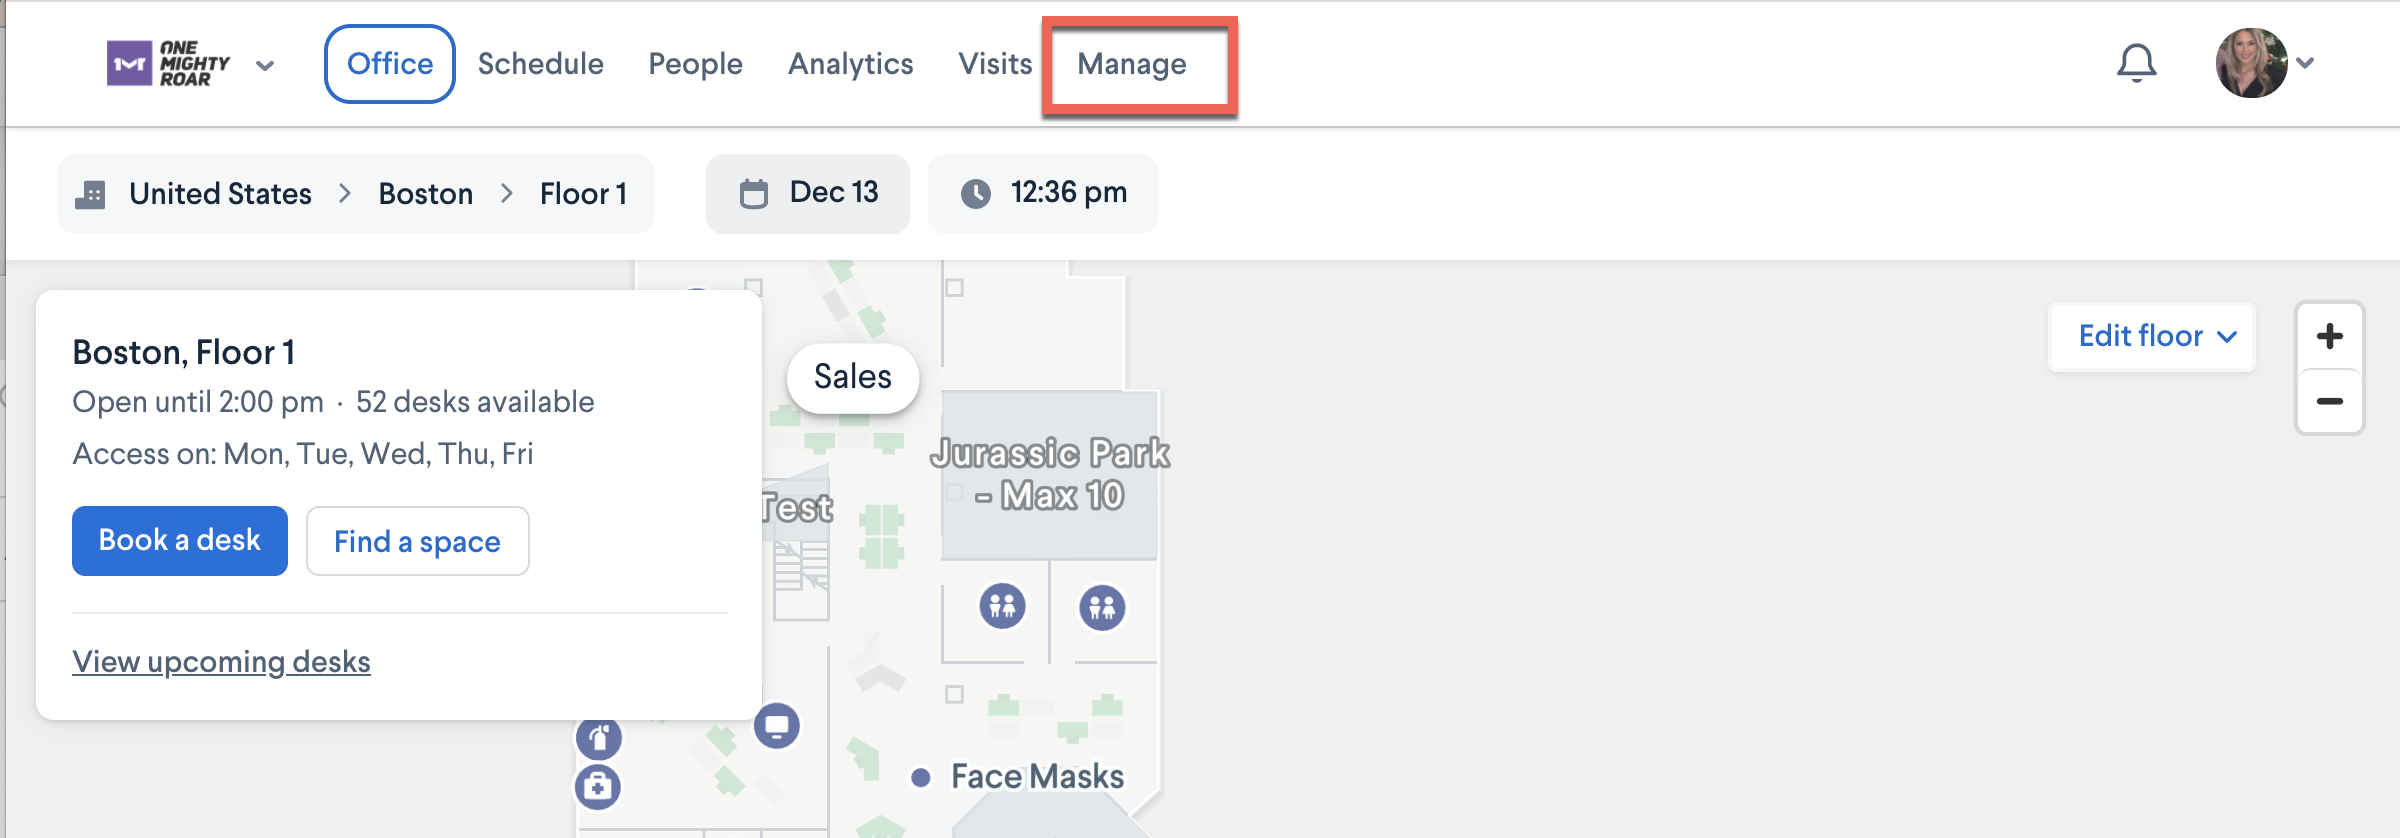
Task: Click the monitor screen icon on map
Action: pos(776,725)
